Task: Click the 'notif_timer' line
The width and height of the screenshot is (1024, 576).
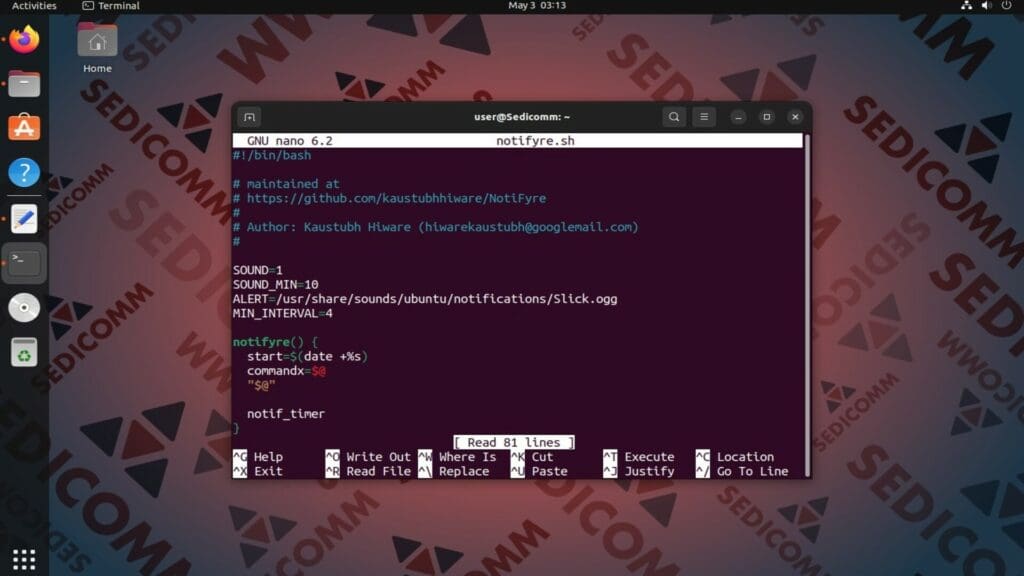Action: pyautogui.click(x=285, y=413)
